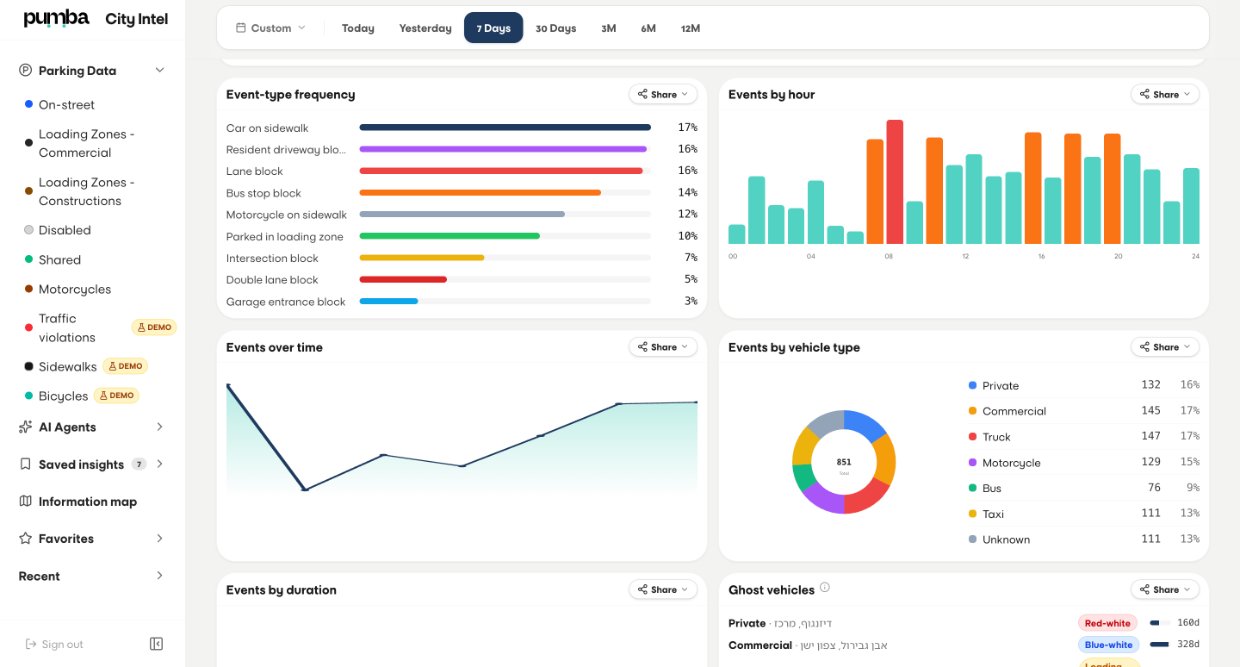Open the Motorcycles view

[x=75, y=289]
